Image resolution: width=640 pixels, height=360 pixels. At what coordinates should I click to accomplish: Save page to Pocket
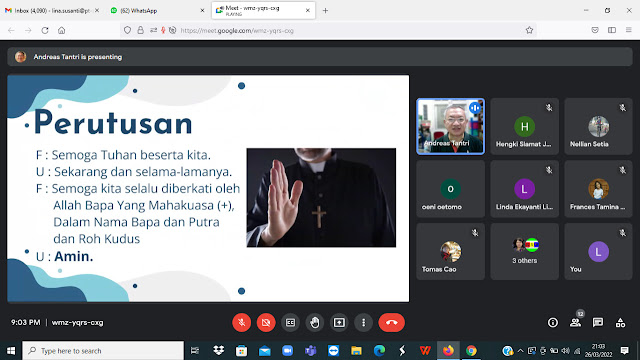pyautogui.click(x=595, y=30)
